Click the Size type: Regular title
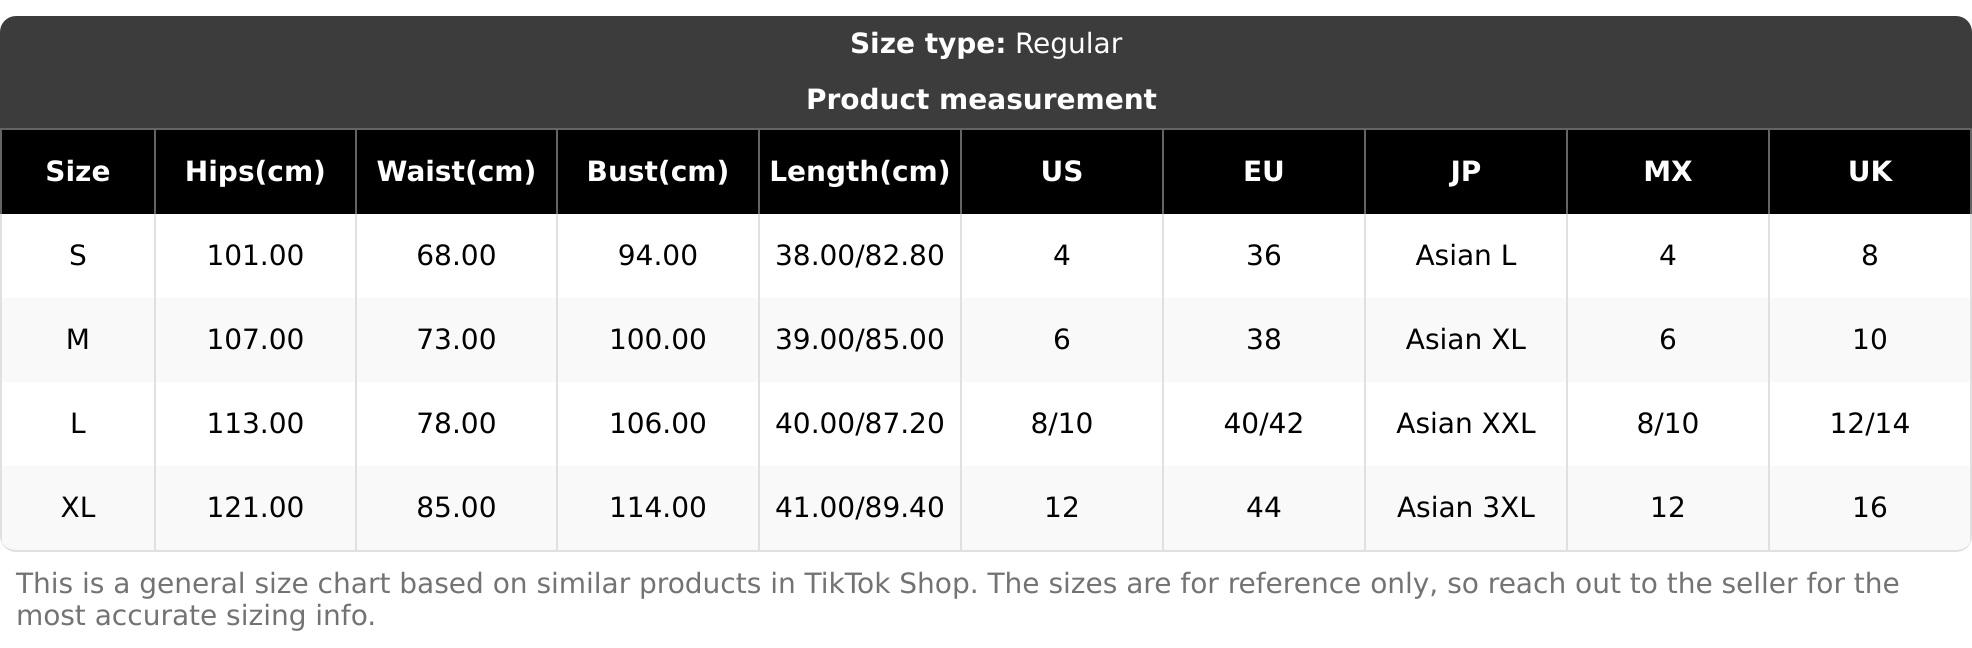Image resolution: width=1972 pixels, height=648 pixels. (985, 44)
